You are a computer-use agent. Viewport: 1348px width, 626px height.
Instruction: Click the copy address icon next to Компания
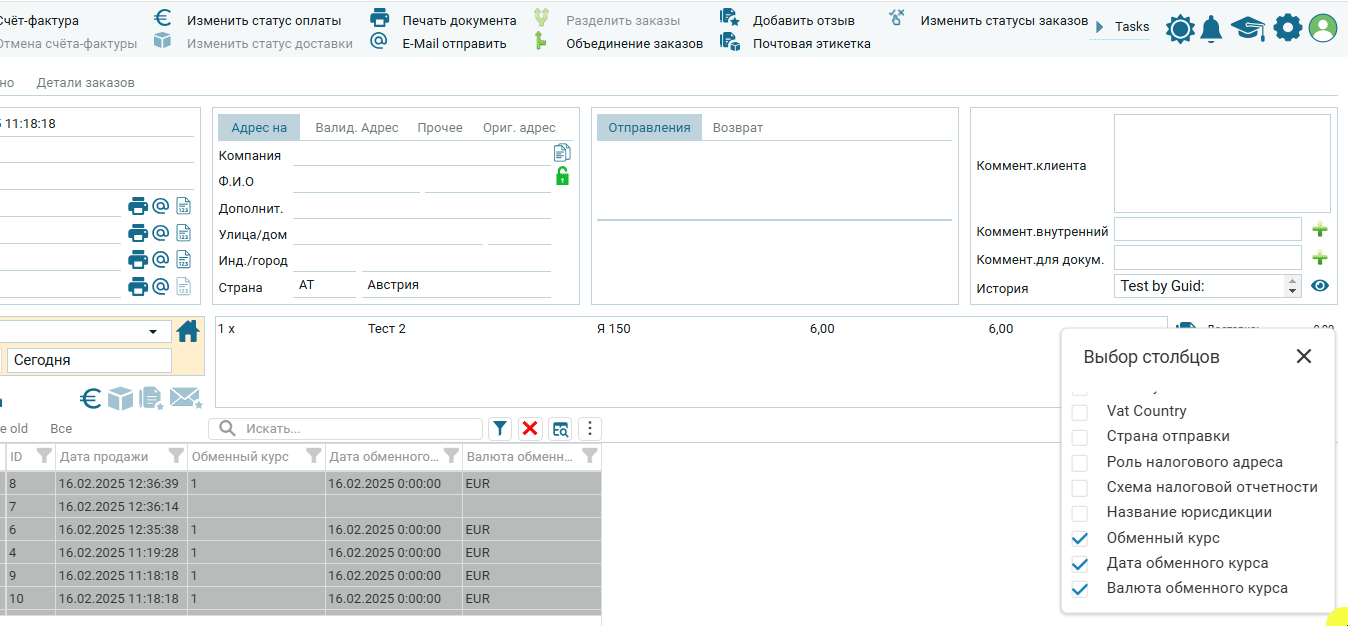coord(562,153)
